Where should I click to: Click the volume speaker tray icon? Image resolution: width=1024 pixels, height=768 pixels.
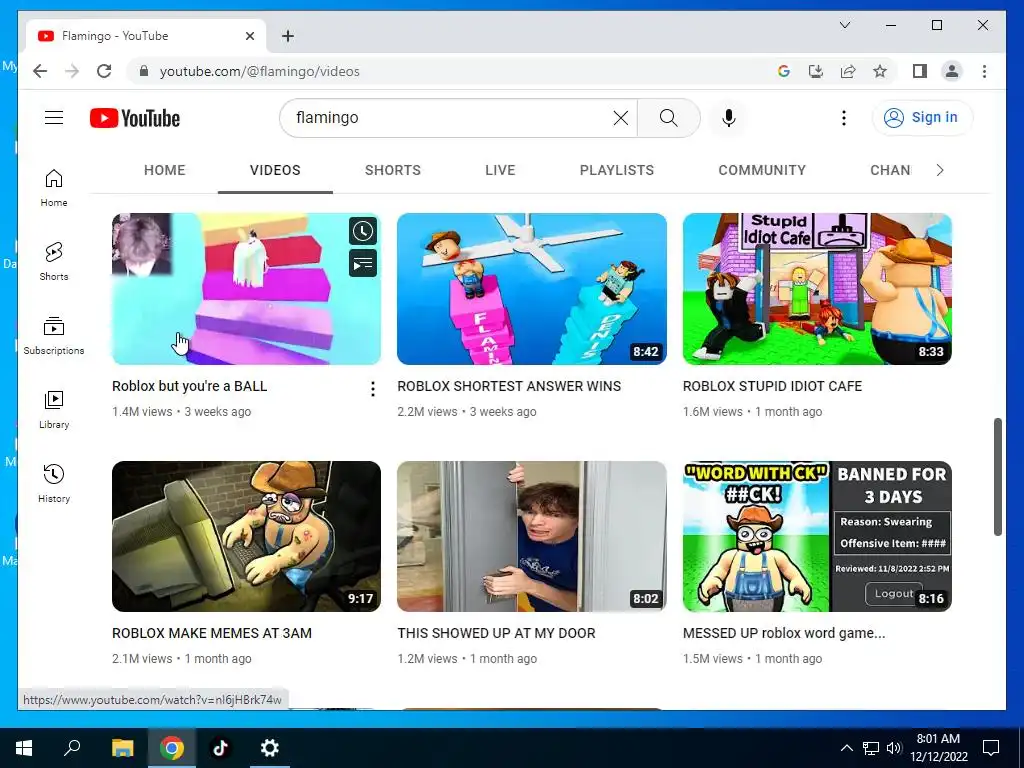894,748
